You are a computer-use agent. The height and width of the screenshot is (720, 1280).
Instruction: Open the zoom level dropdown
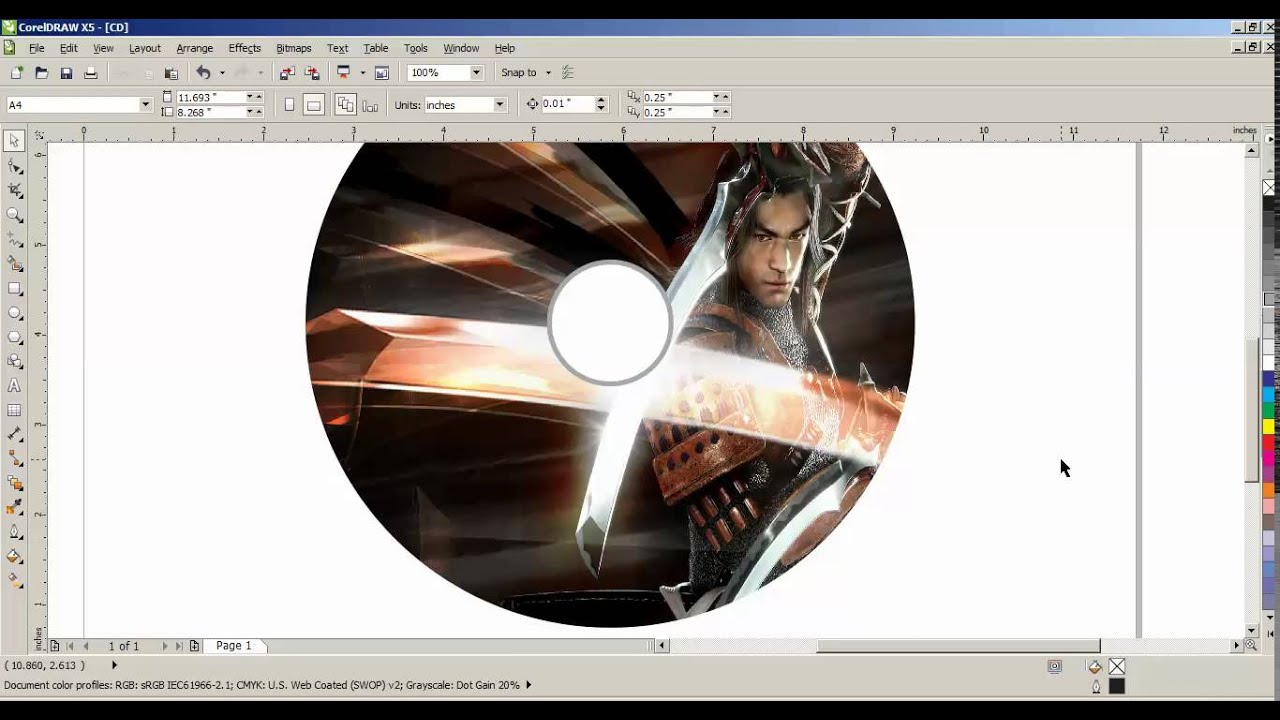[476, 73]
